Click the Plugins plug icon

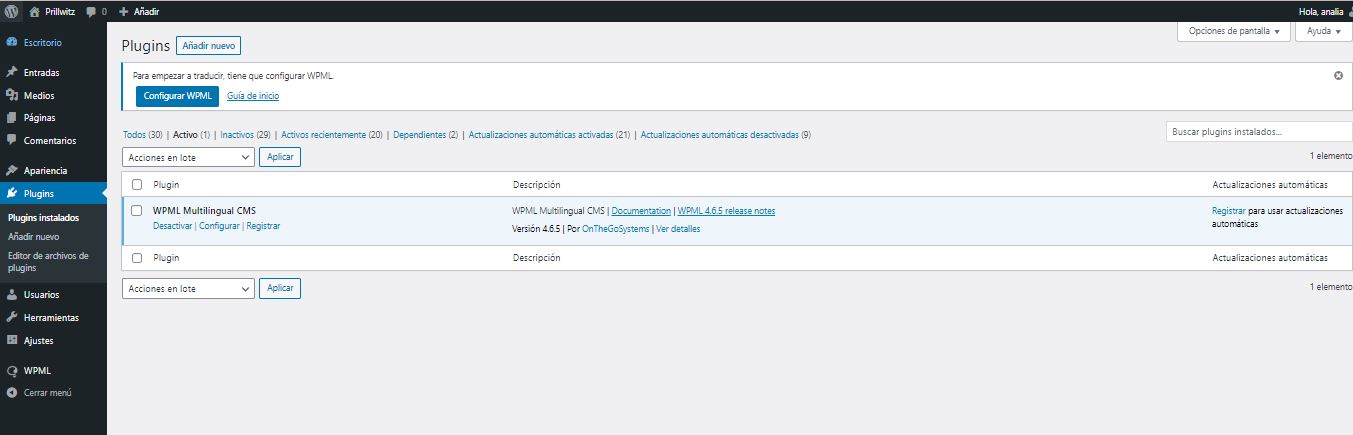[x=12, y=193]
